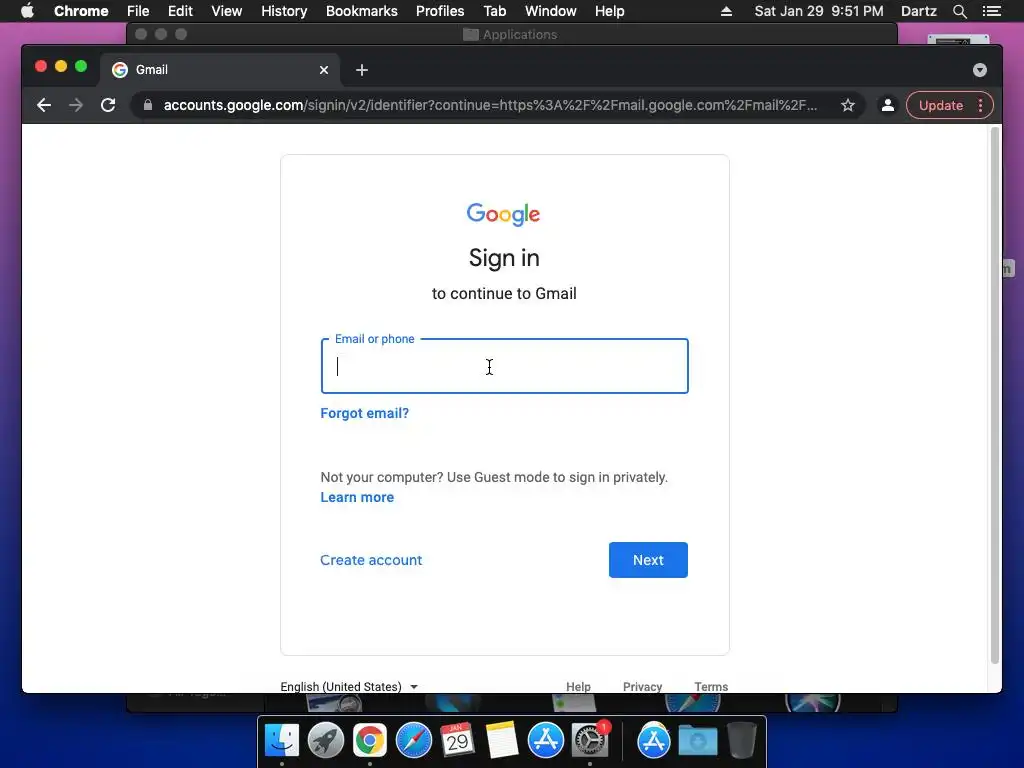Open Finder from the Dock
1024x768 pixels.
281,741
